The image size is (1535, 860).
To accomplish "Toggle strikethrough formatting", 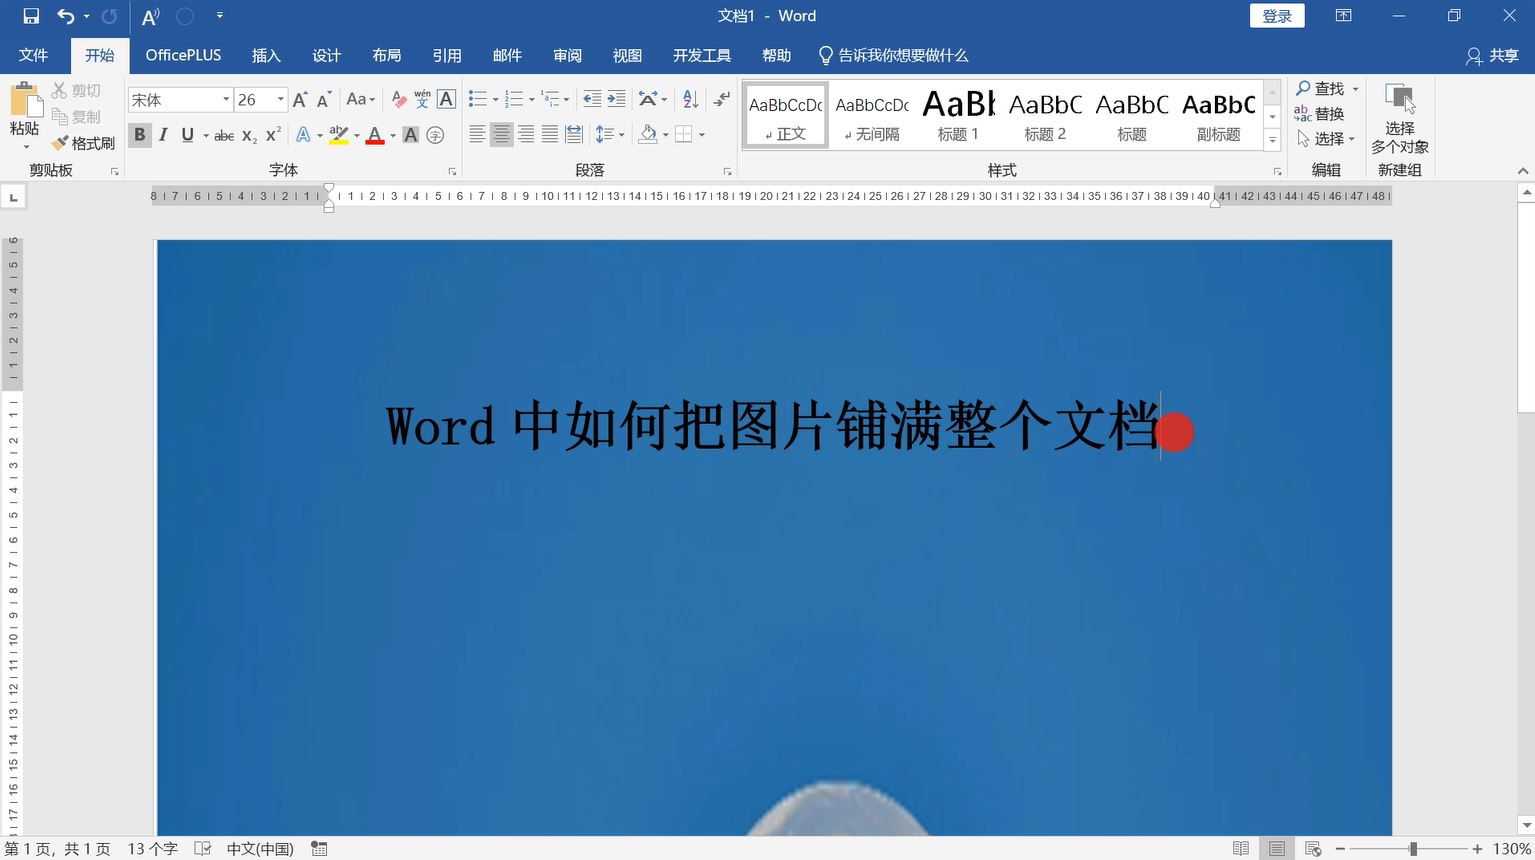I will 225,135.
